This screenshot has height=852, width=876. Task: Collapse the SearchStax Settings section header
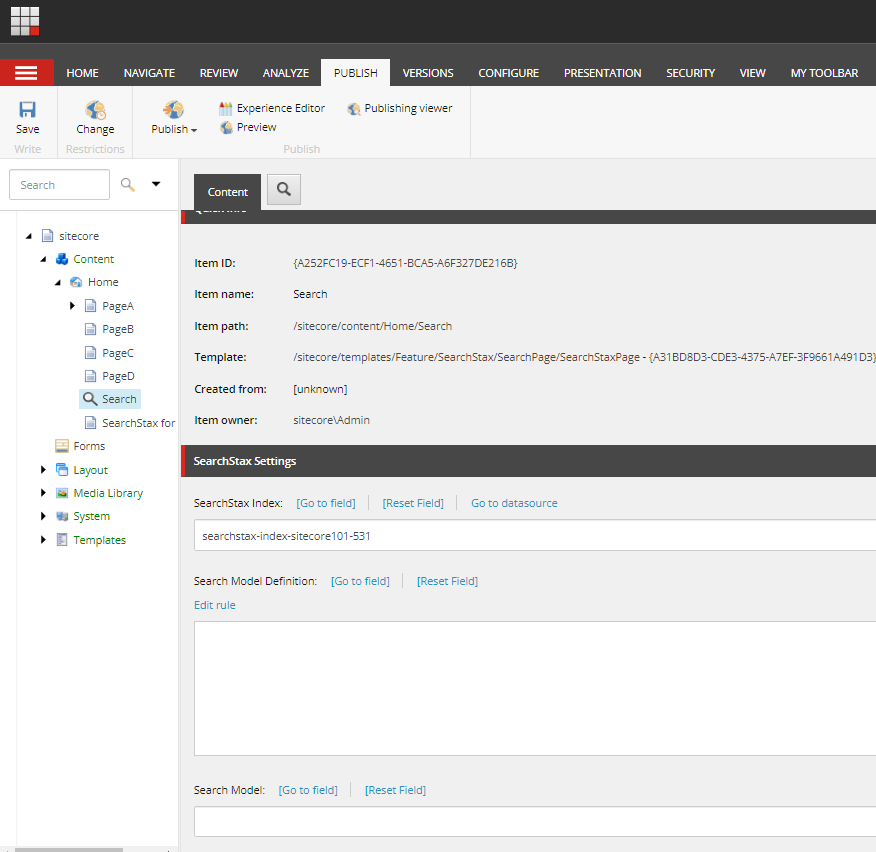coord(529,461)
